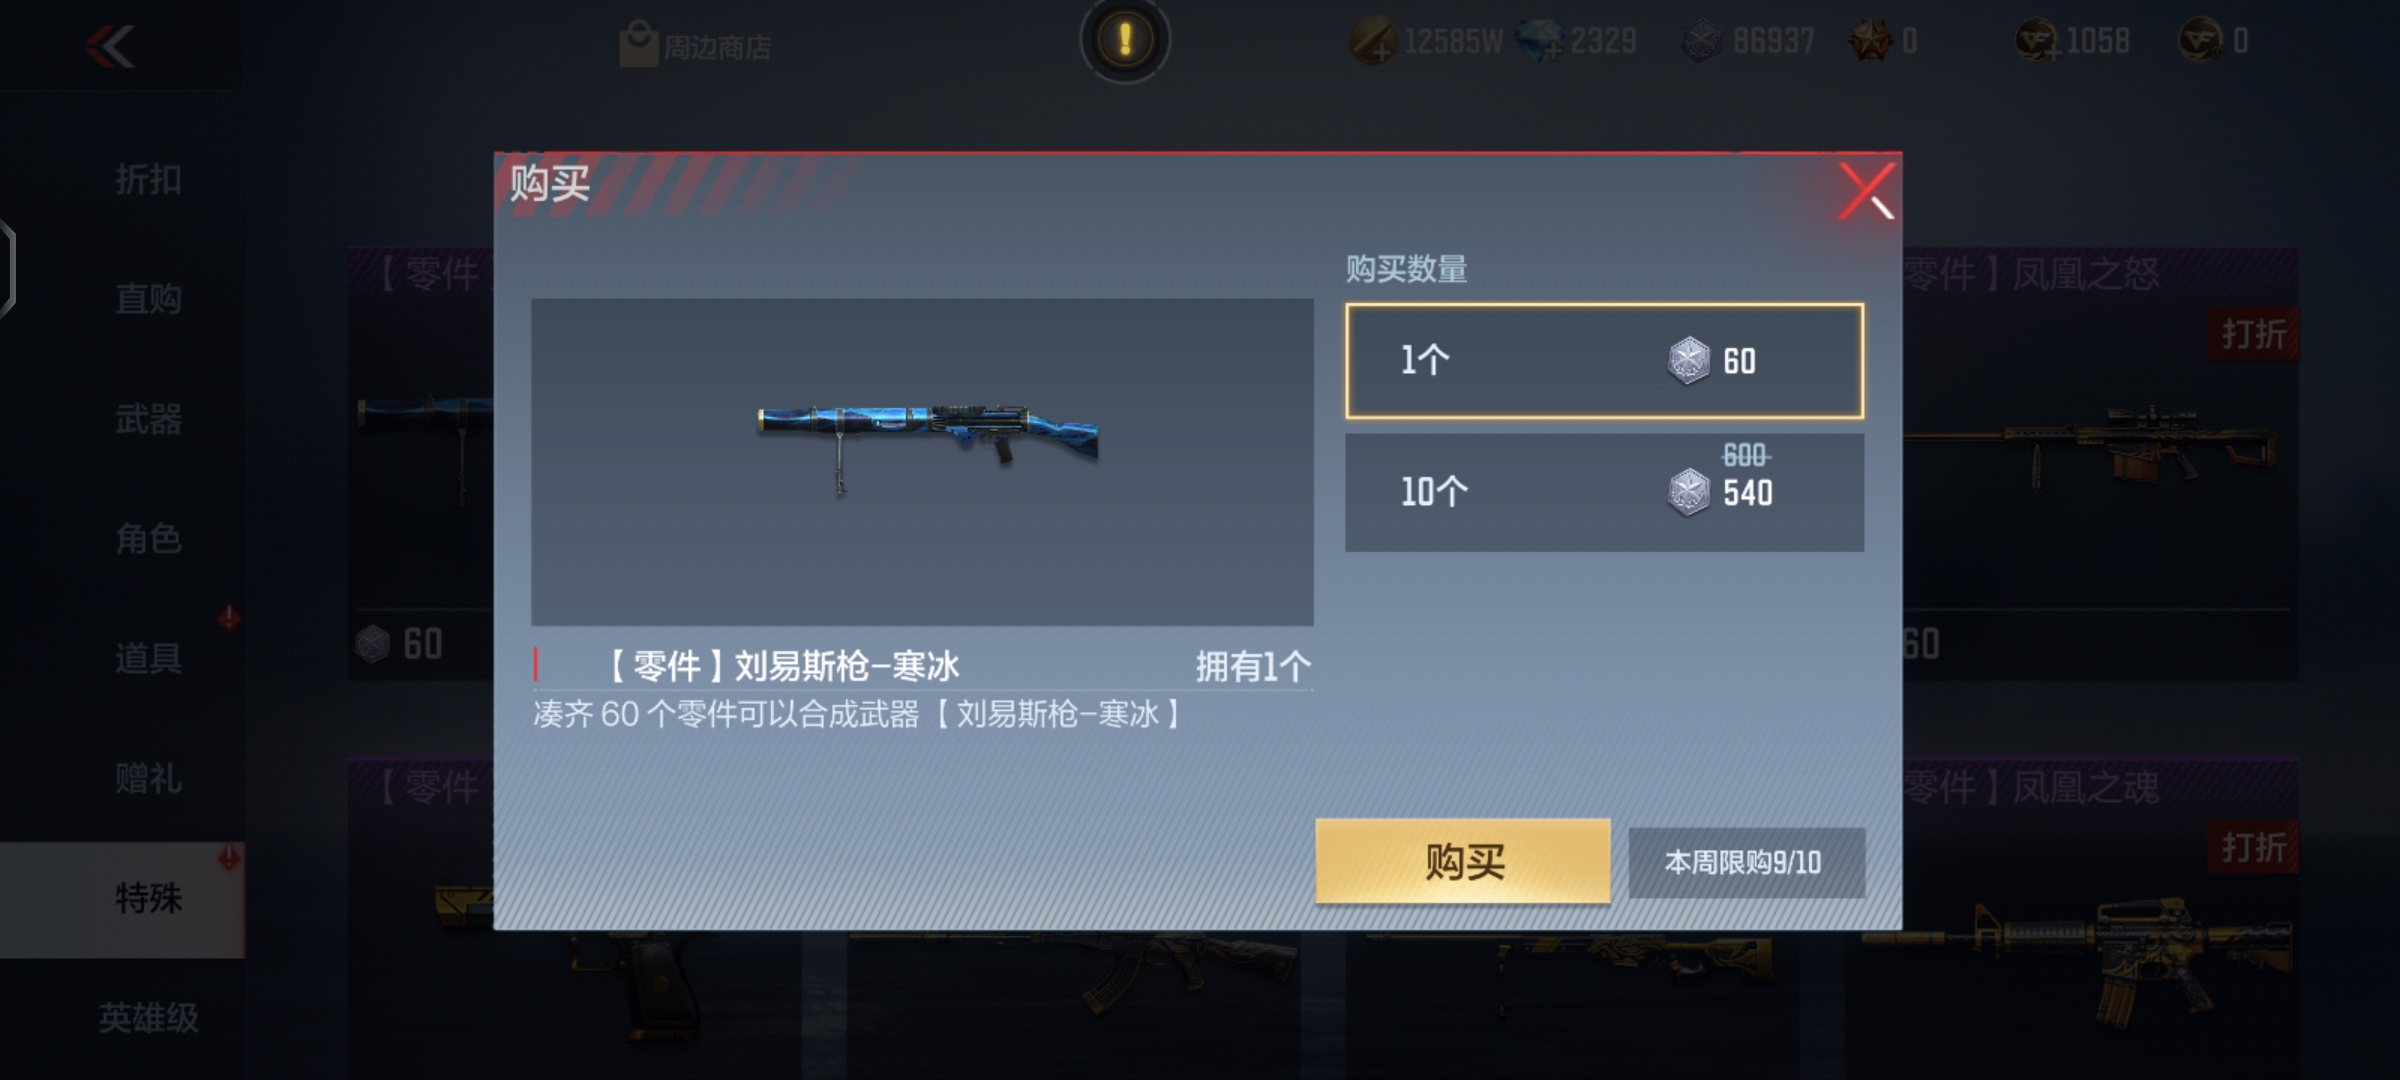Screen dimensions: 2400x1080
Task: Go back with the double-chevron arrow
Action: point(110,46)
